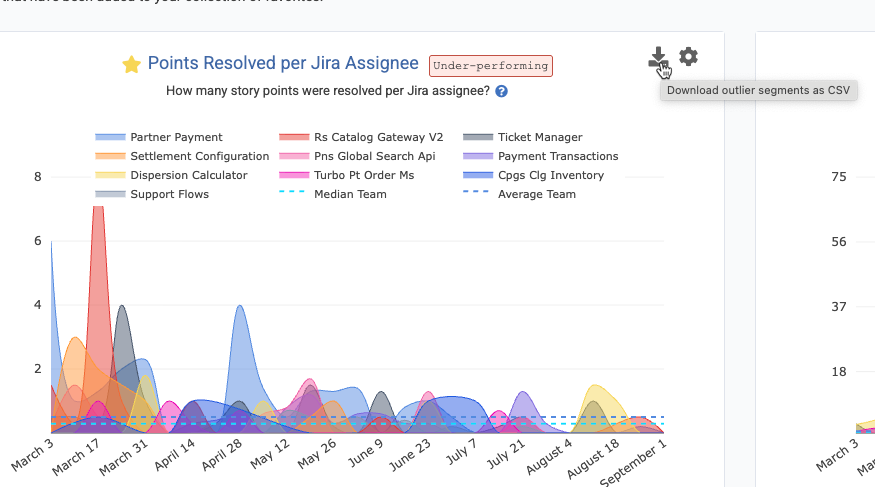Hide the Payment Transactions series
The image size is (875, 487).
coord(558,156)
